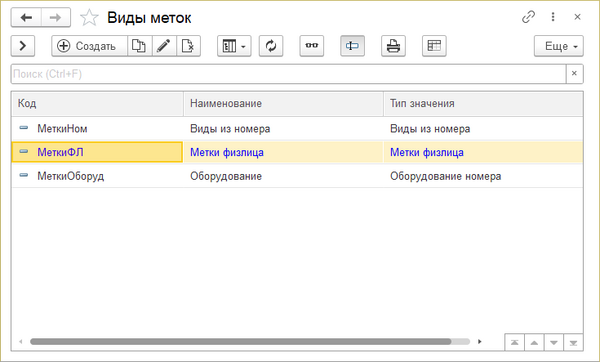
Task: Click the МеткиФЛ row item icon
Action: 24,152
